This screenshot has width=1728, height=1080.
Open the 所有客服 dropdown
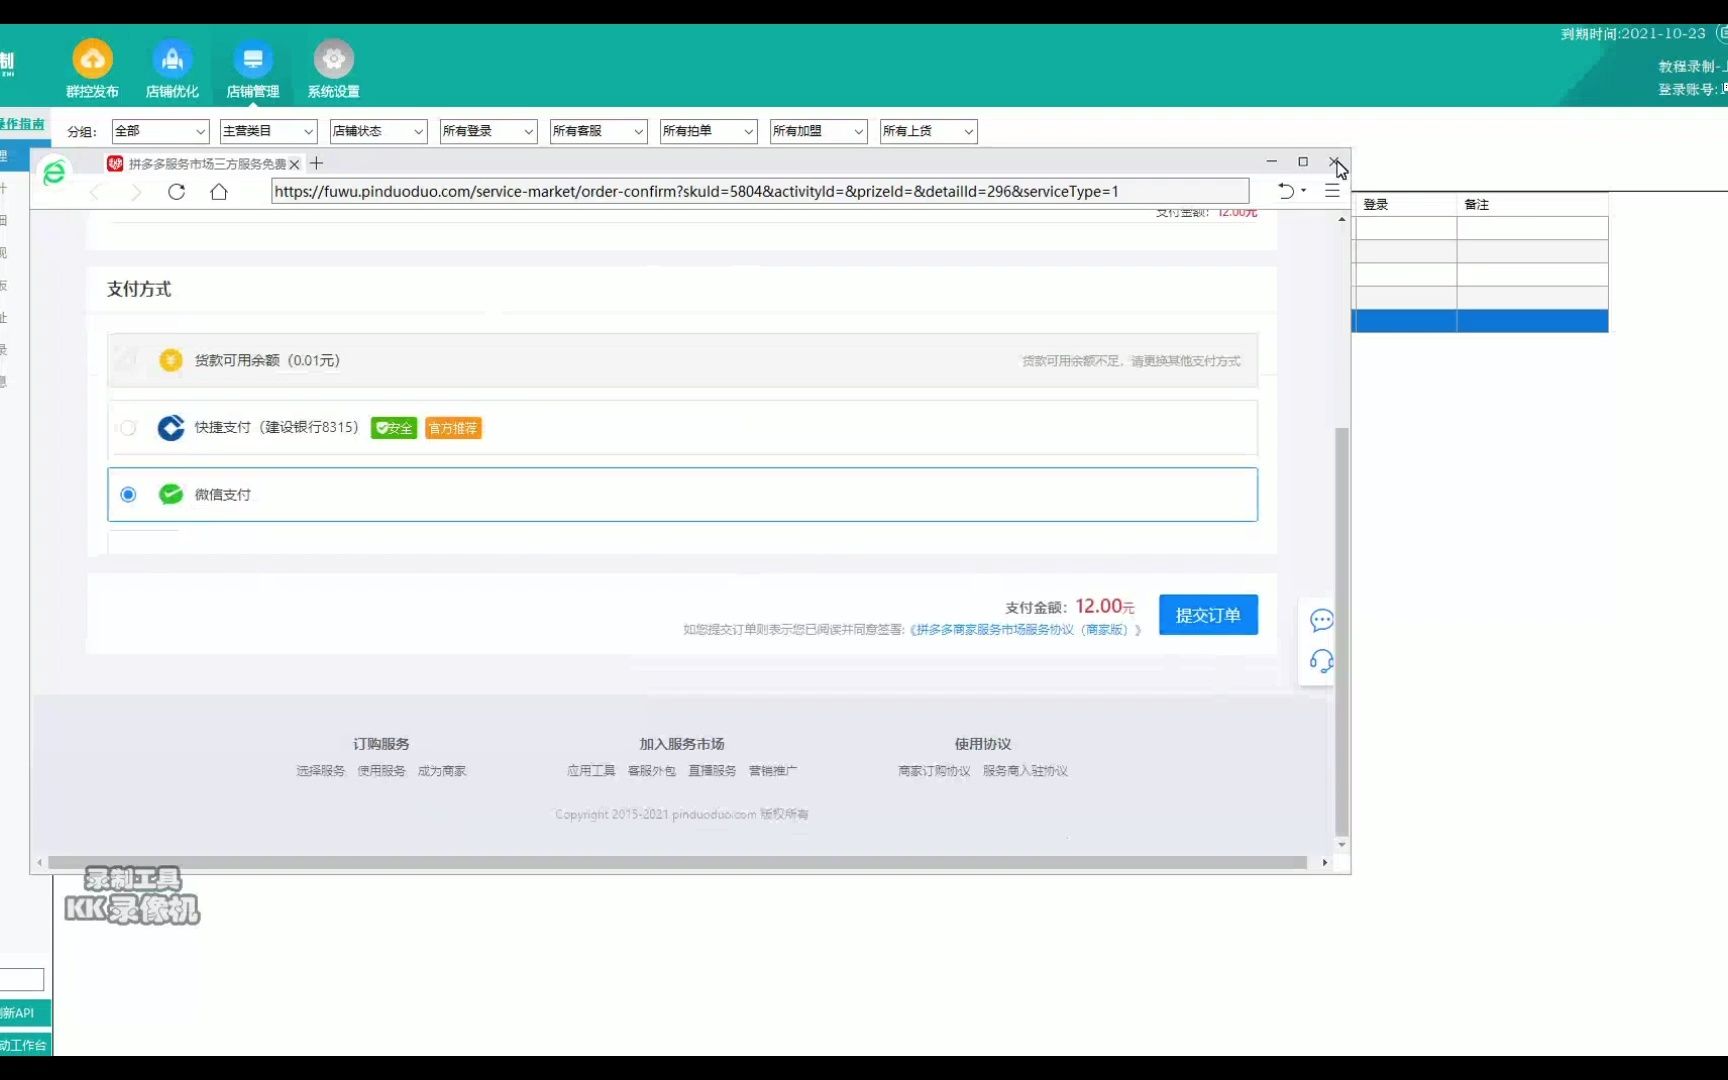pos(598,131)
